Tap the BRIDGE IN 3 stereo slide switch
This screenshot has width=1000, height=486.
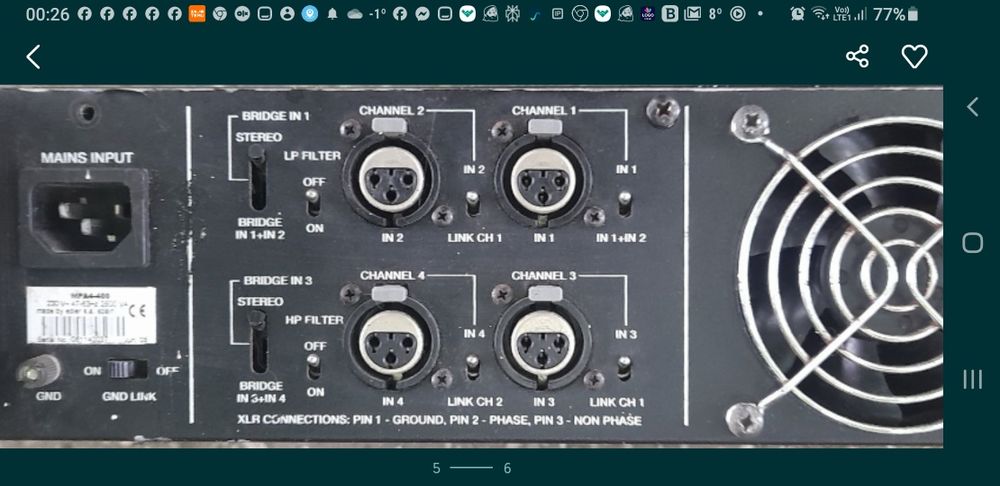[257, 341]
